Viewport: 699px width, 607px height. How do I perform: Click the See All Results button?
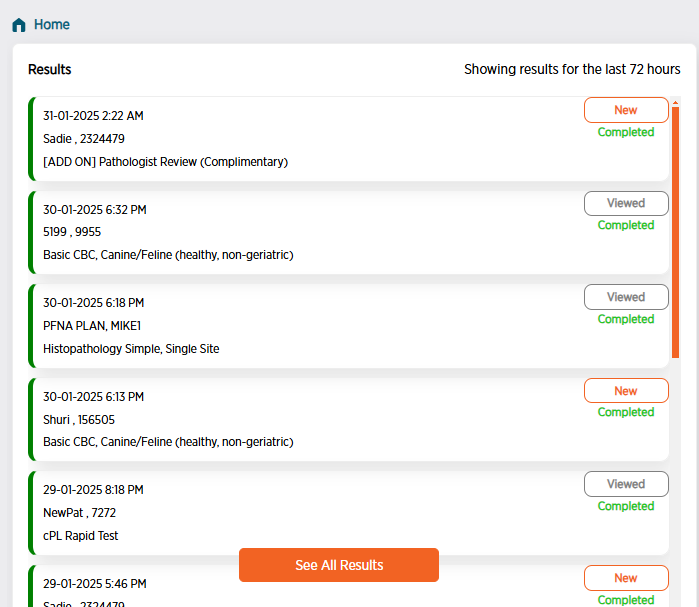click(339, 565)
